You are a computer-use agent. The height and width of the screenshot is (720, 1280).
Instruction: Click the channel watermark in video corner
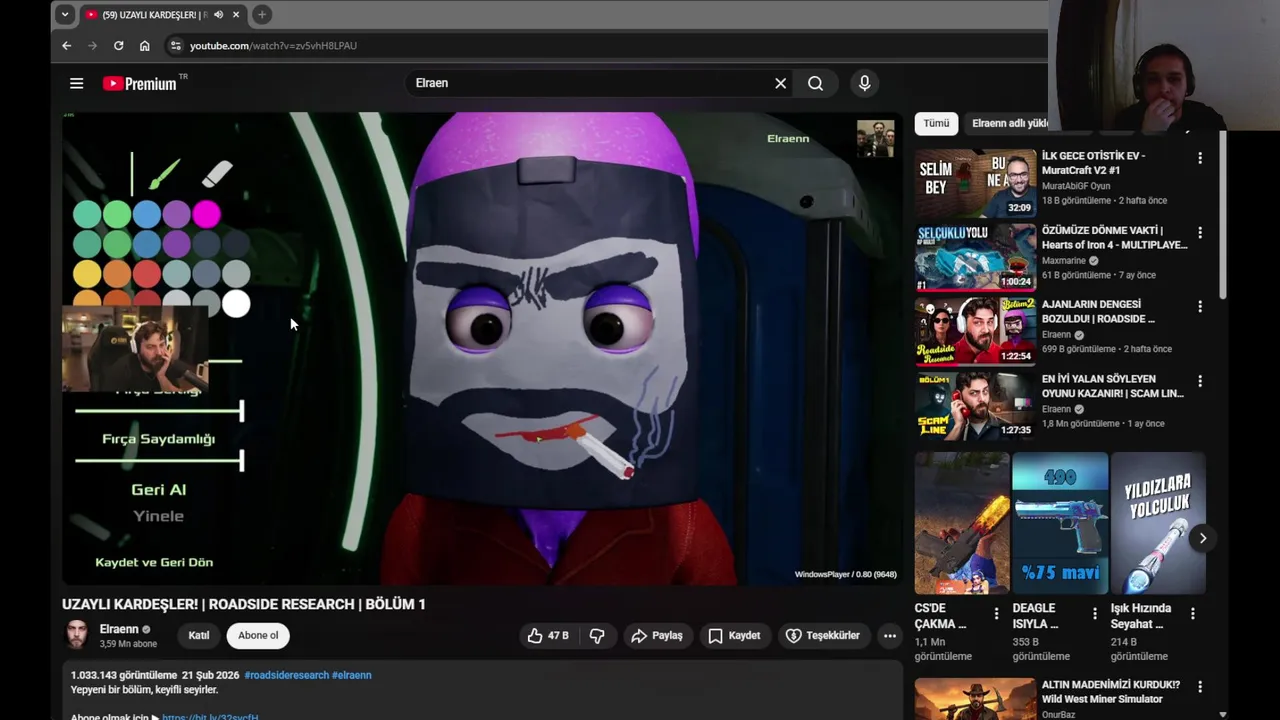(x=875, y=139)
